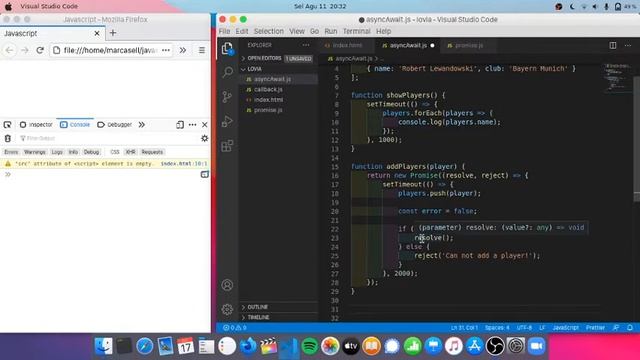Viewport: 640px width, 360px height.
Task: Expand the Timeline section
Action: 278,317
